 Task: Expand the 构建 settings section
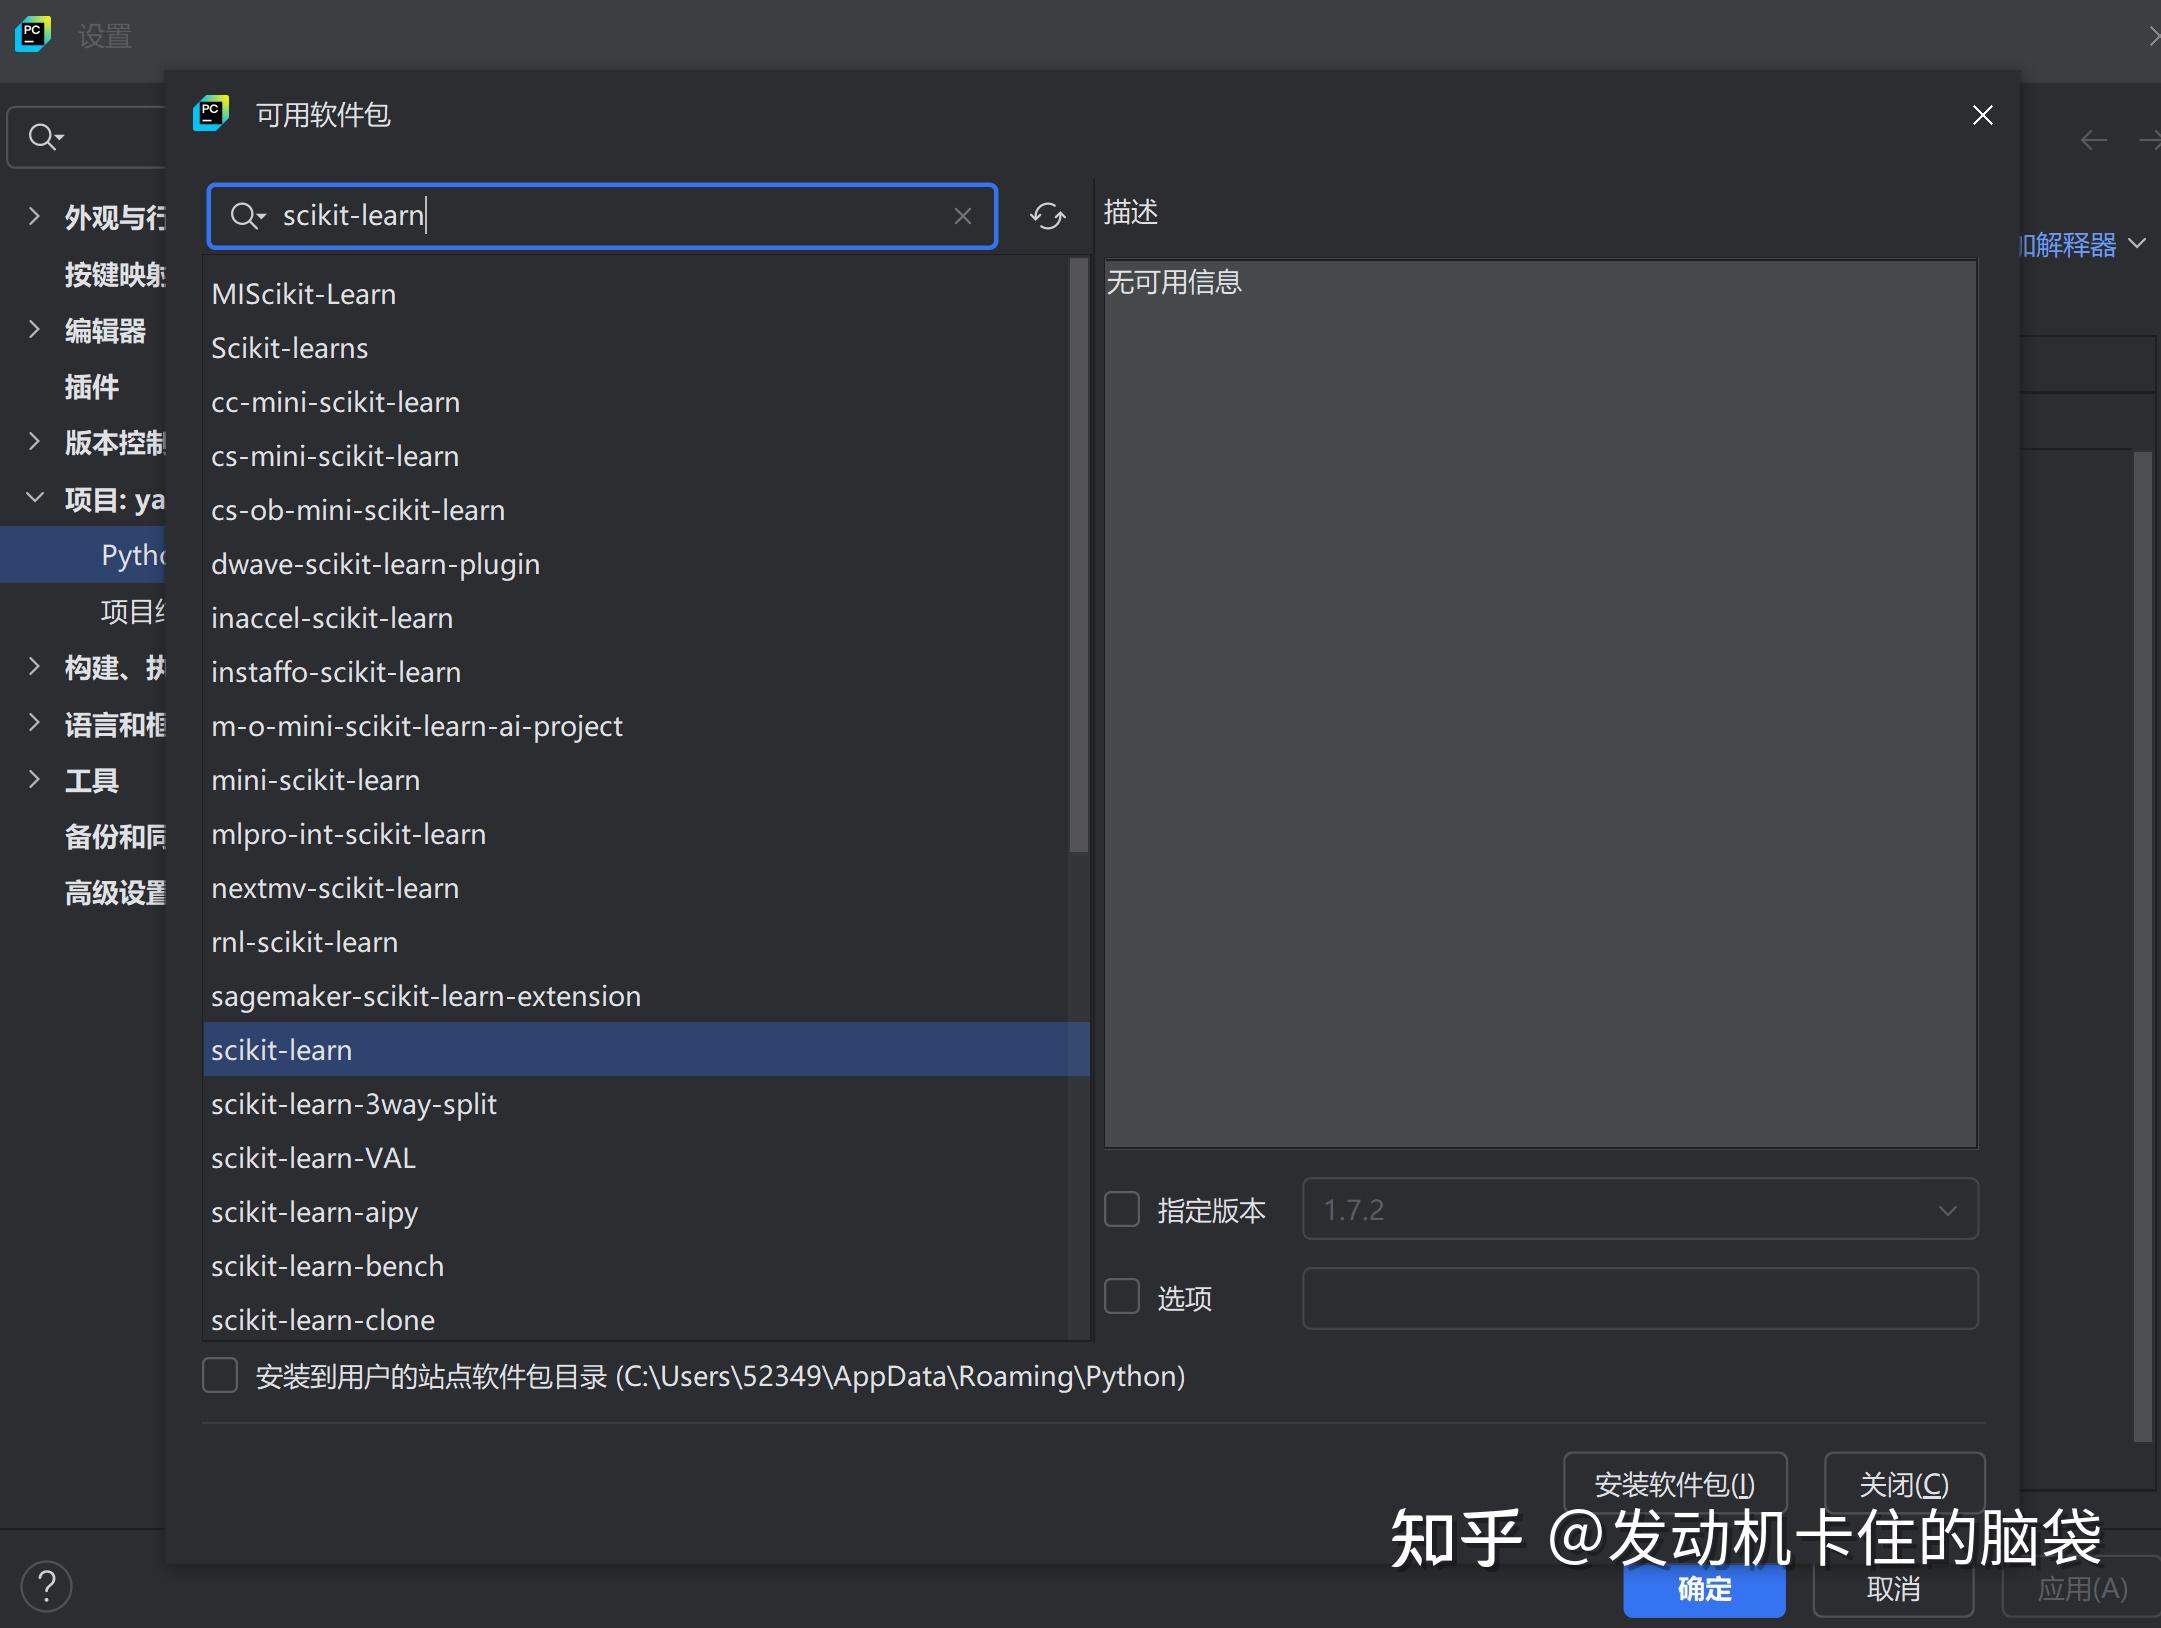(34, 666)
